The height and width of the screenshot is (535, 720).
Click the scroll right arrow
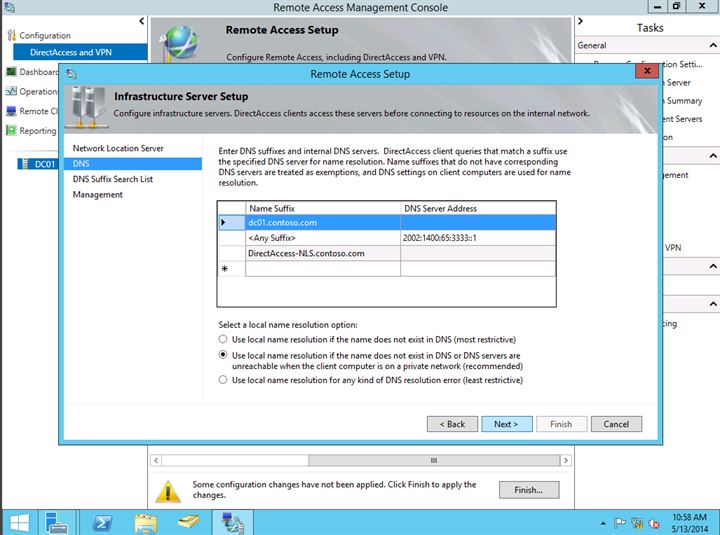pyautogui.click(x=566, y=460)
